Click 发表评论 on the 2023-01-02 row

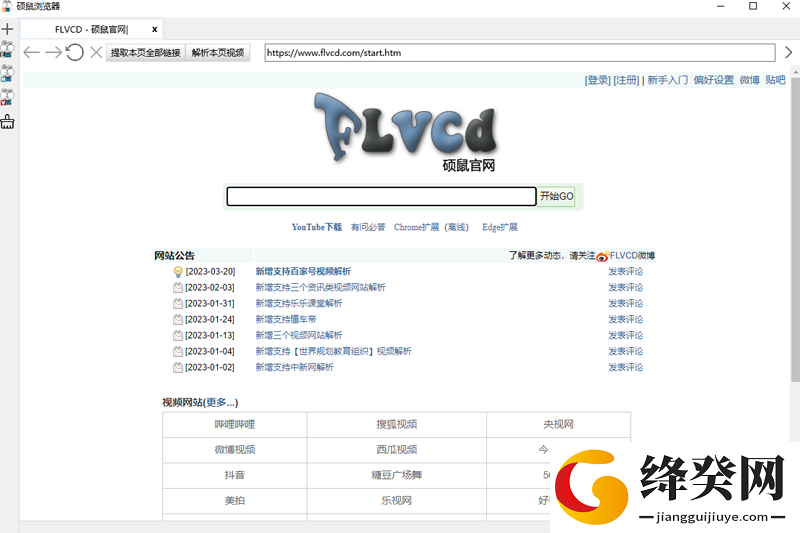pos(626,367)
